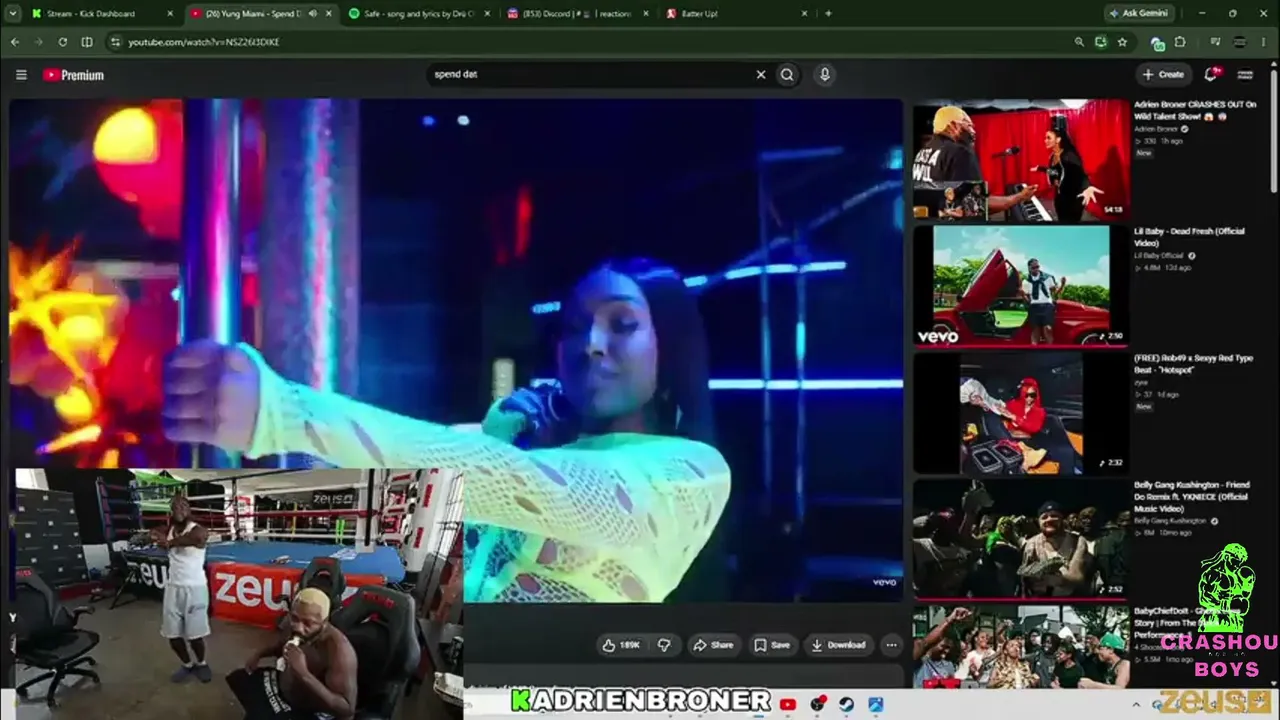Open the extensions puzzle icon
The height and width of the screenshot is (720, 1280).
click(x=1181, y=42)
